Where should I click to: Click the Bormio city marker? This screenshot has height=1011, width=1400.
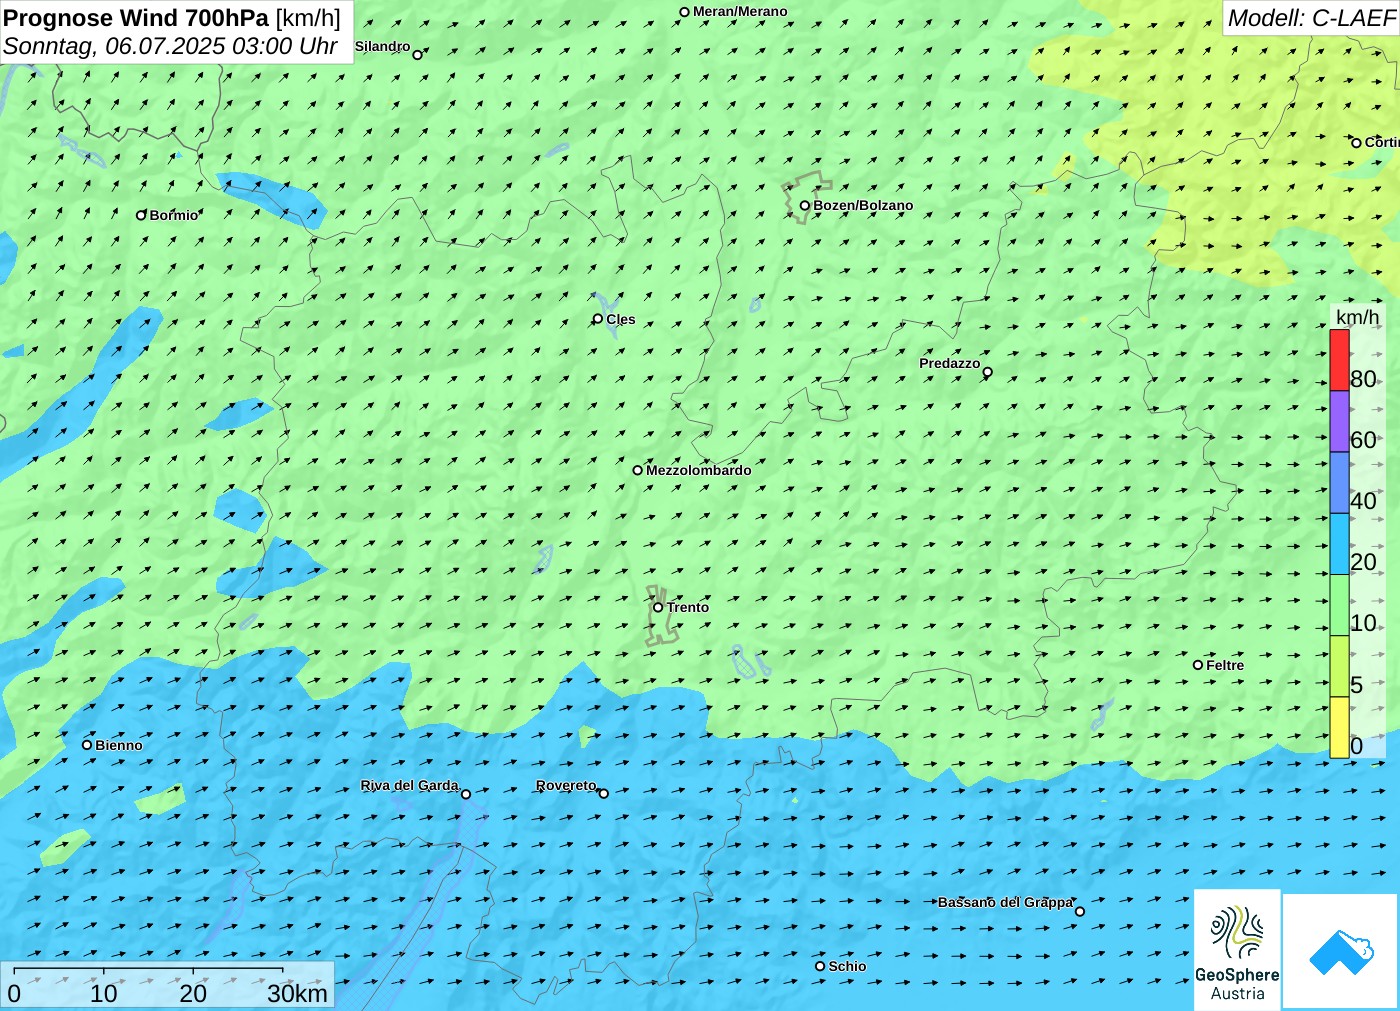(x=141, y=215)
